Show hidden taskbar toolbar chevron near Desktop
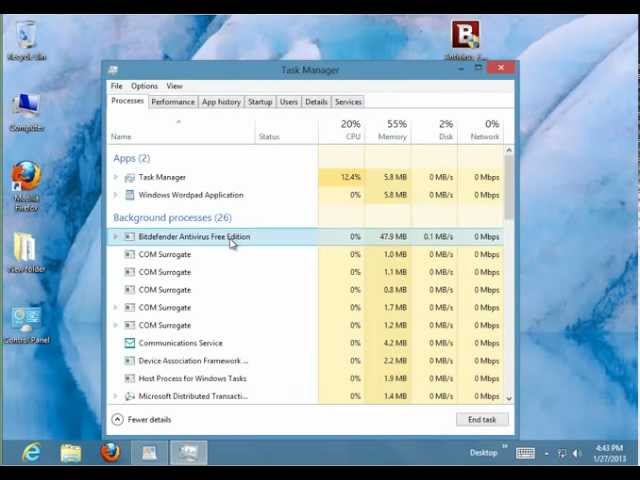 tap(505, 446)
